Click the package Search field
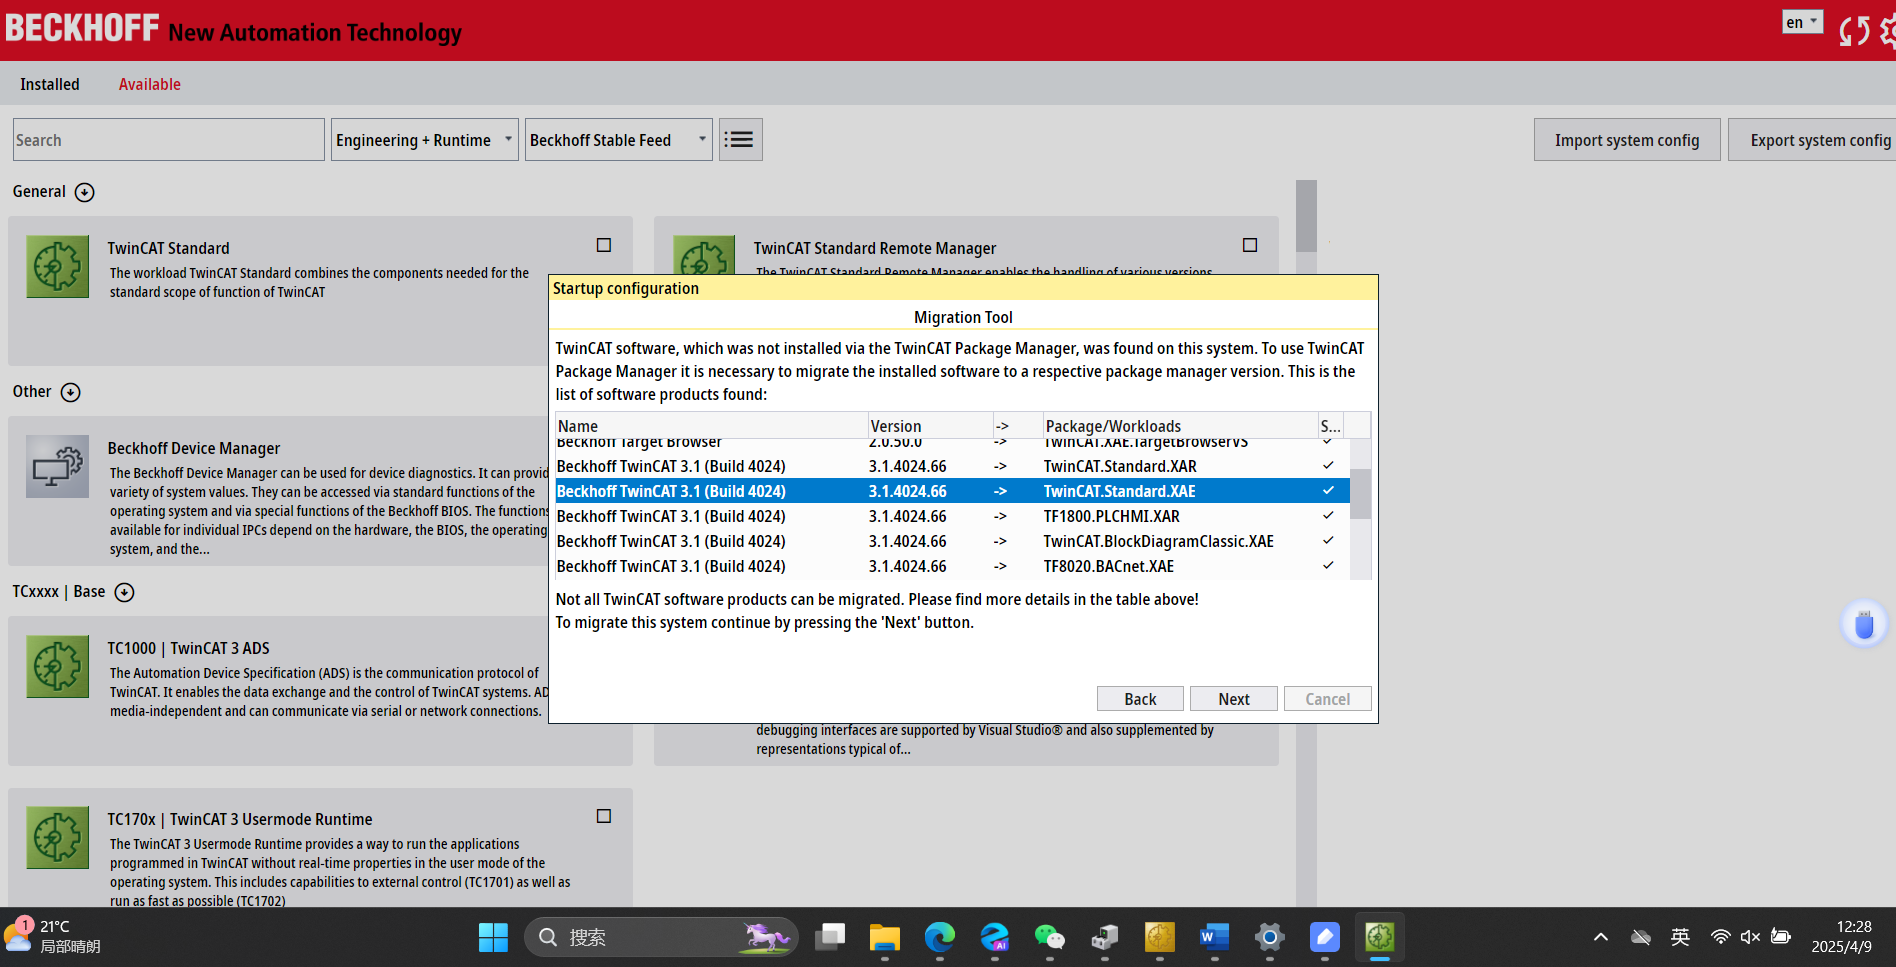The image size is (1896, 967). [x=168, y=140]
